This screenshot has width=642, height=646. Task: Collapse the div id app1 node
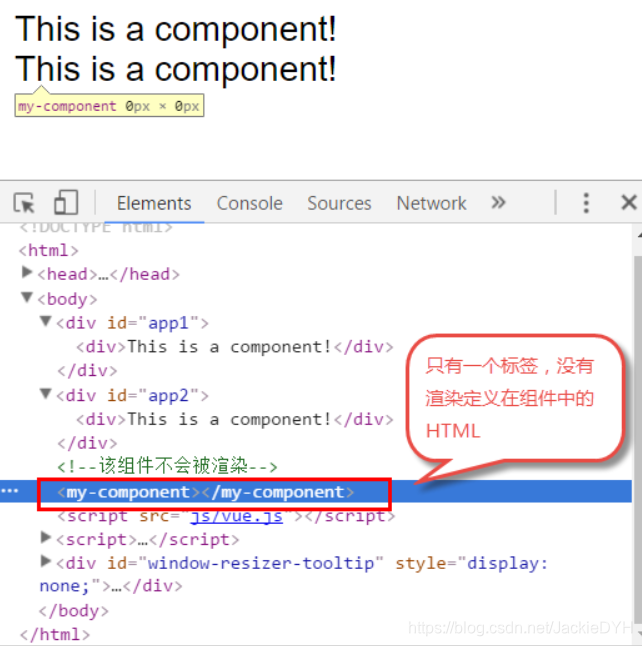tap(45, 321)
